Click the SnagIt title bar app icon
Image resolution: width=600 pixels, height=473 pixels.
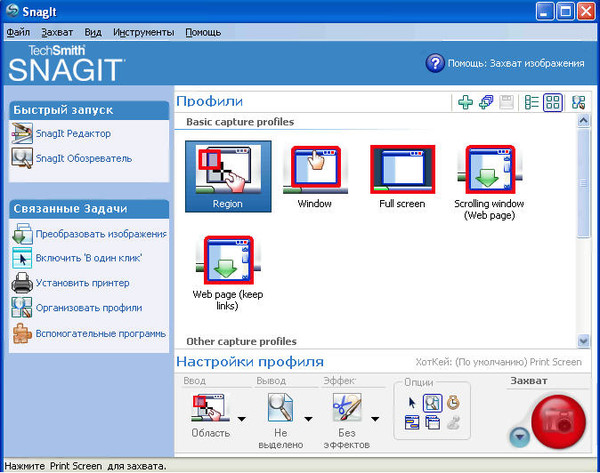pyautogui.click(x=13, y=11)
